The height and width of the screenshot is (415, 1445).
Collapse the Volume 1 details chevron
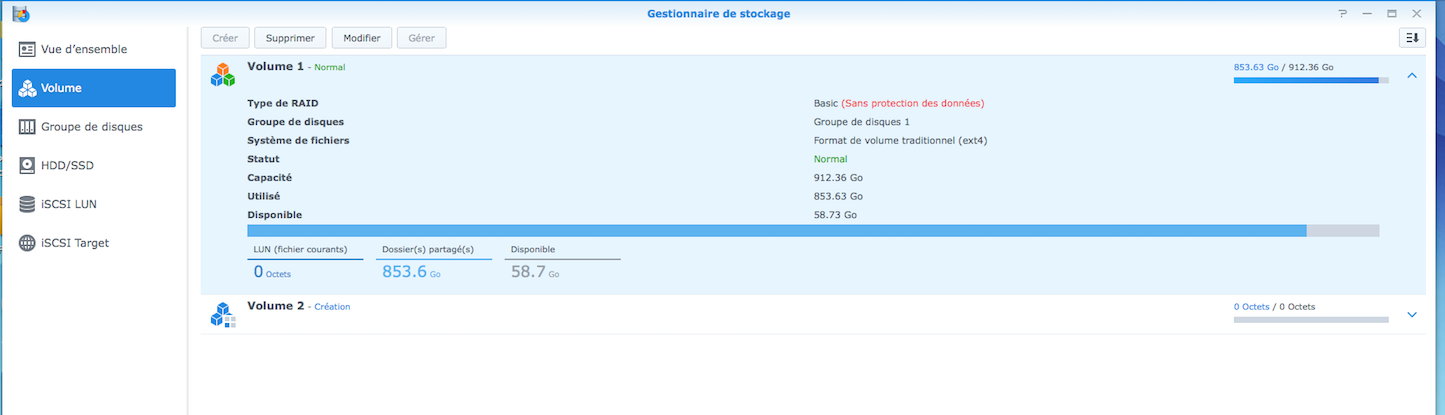click(x=1412, y=75)
